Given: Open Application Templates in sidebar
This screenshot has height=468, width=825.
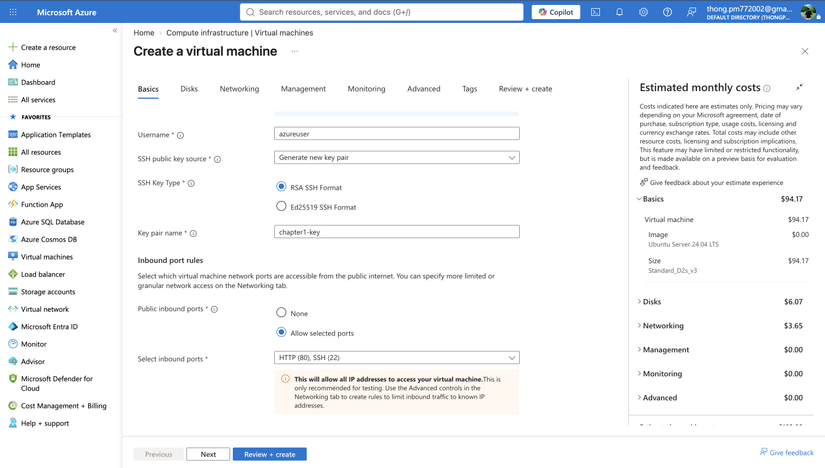Looking at the screenshot, I should [50, 134].
